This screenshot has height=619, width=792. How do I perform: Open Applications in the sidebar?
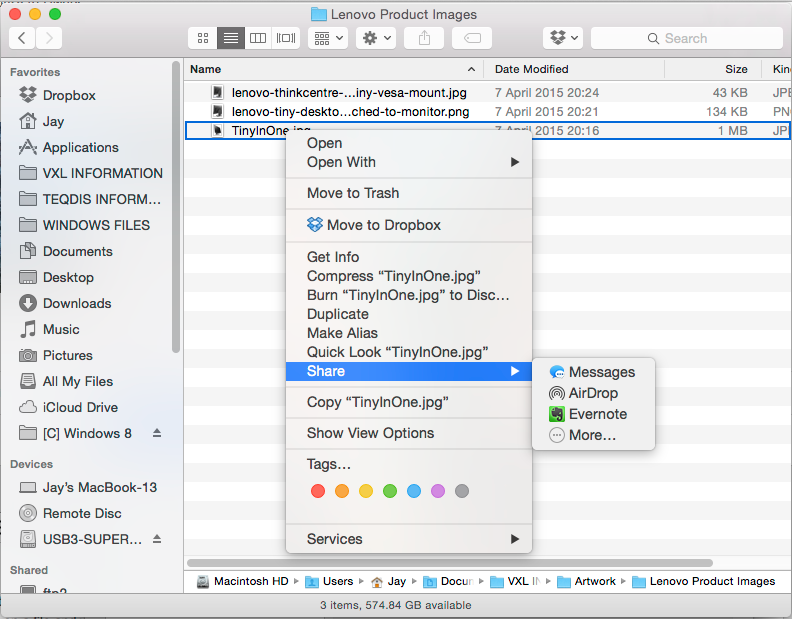tap(80, 147)
